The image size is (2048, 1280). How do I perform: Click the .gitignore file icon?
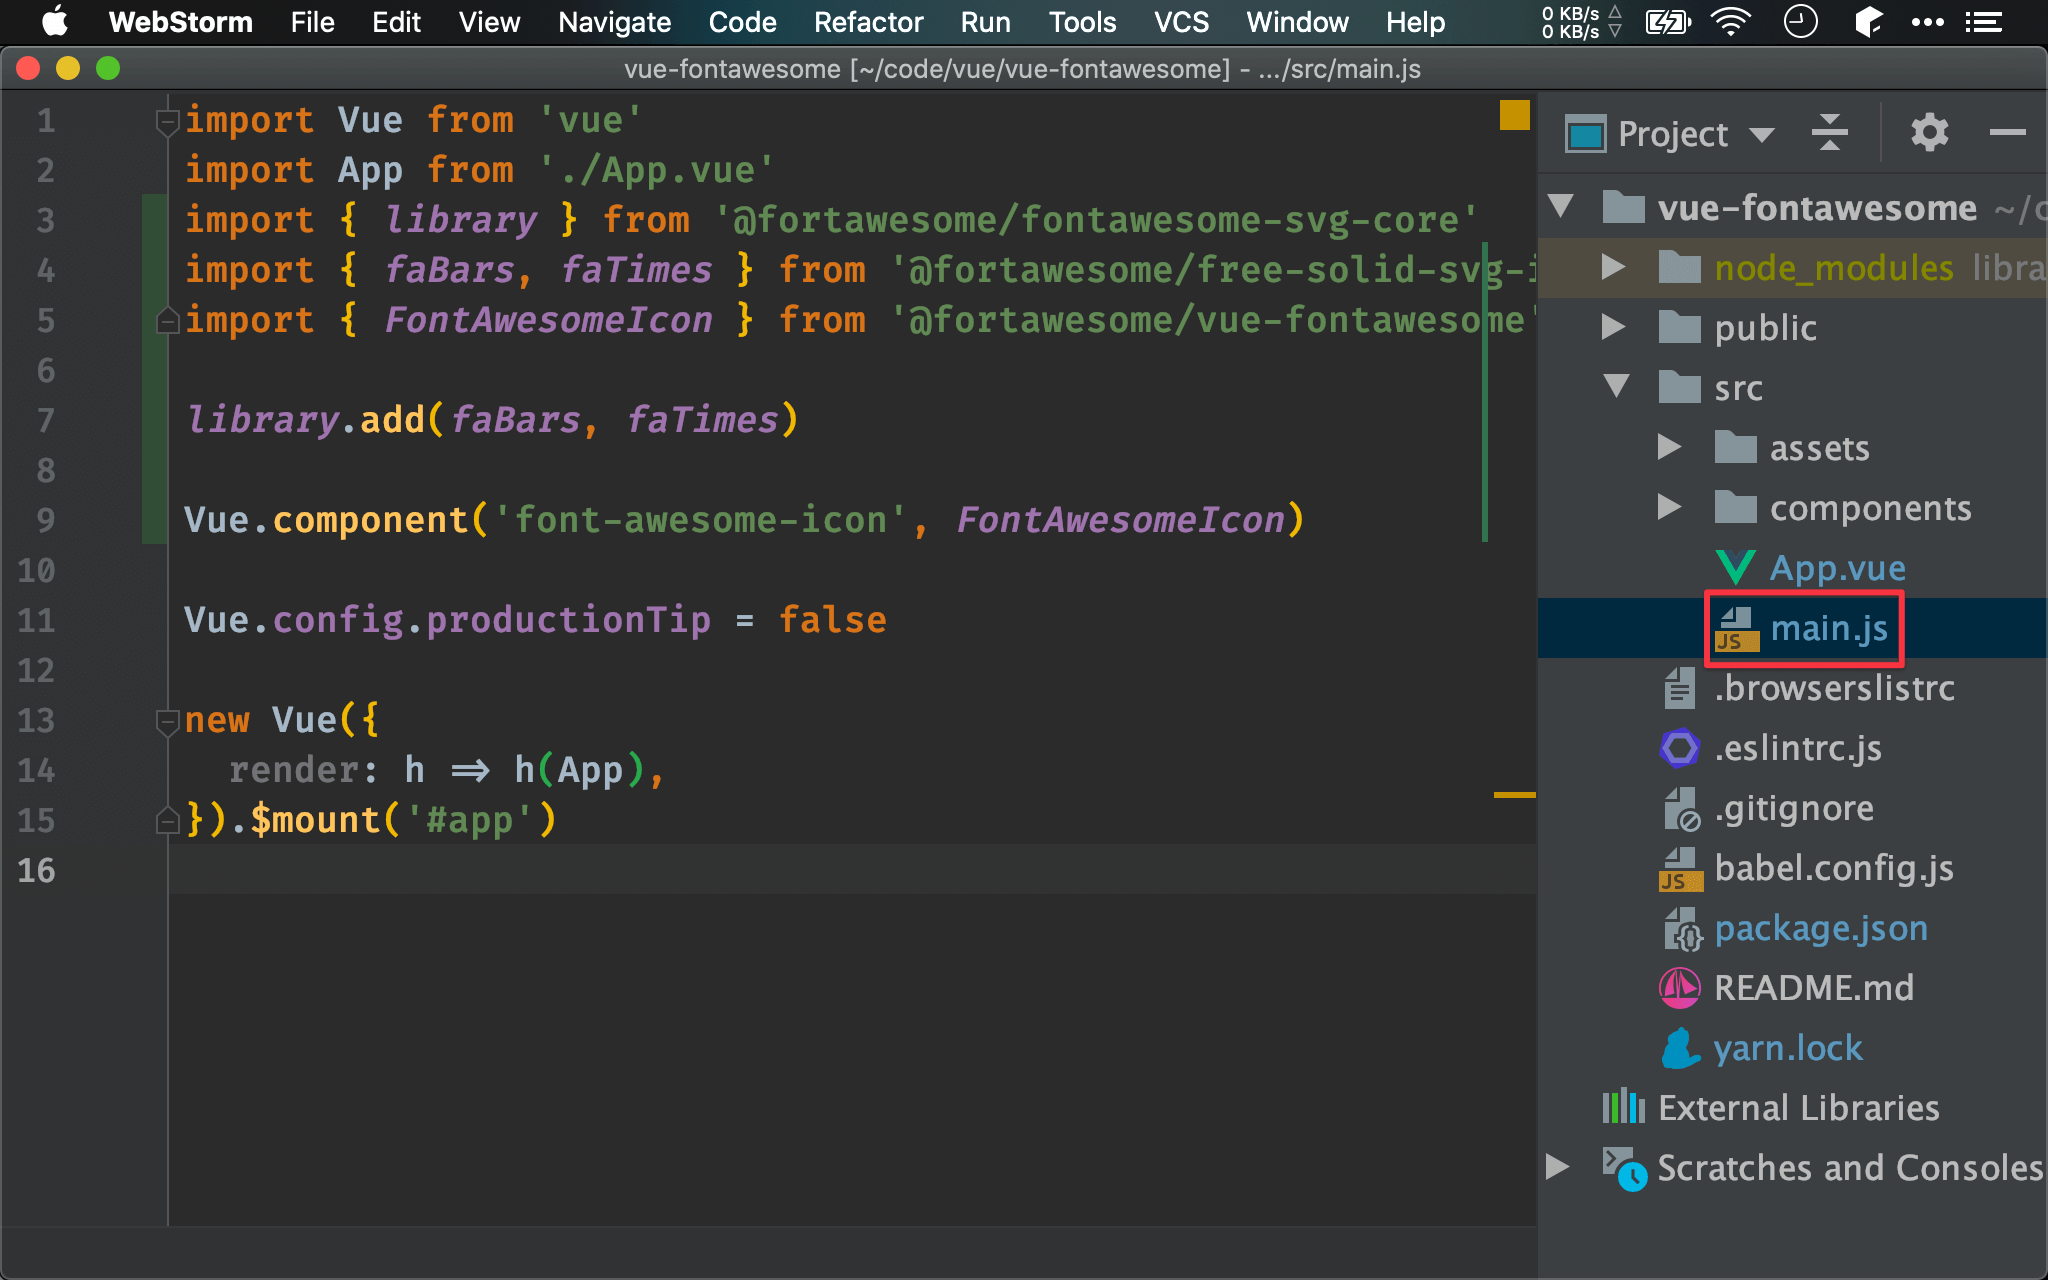click(1680, 808)
